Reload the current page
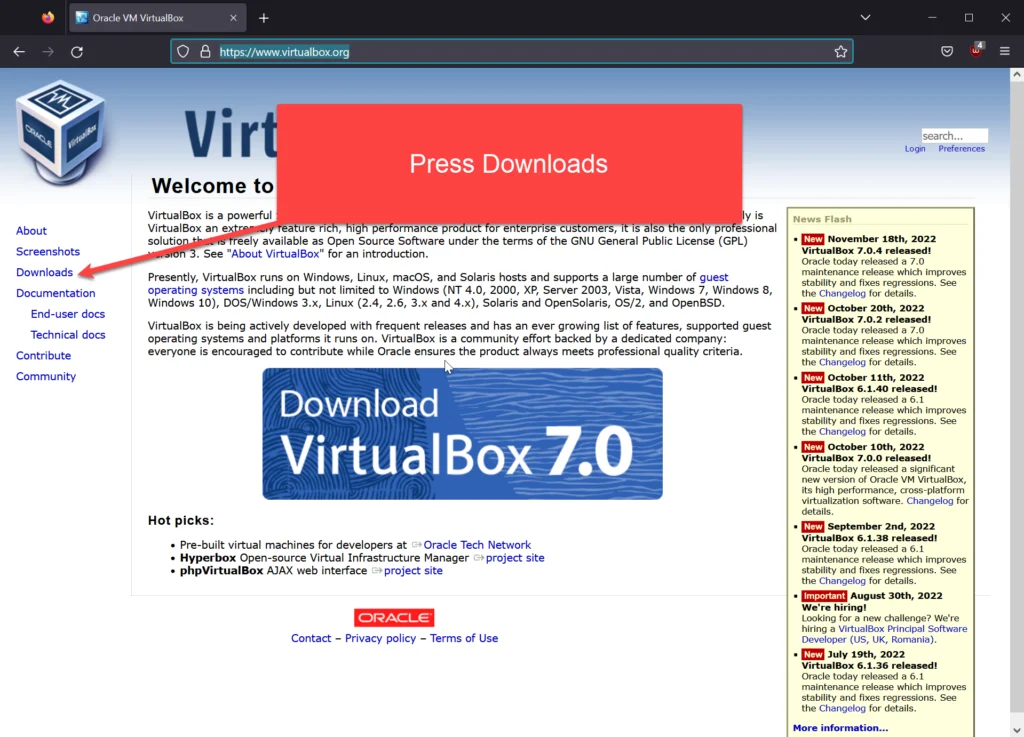The image size is (1024, 737). (x=78, y=51)
